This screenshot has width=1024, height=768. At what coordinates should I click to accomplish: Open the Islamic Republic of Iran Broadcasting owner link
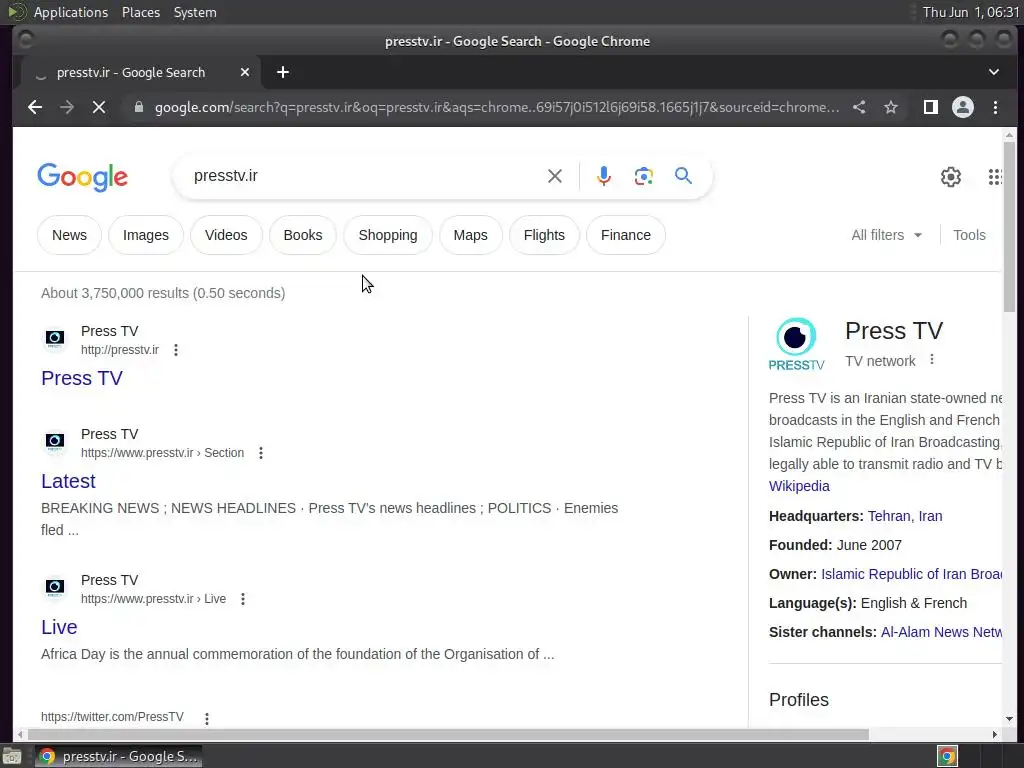coord(911,574)
